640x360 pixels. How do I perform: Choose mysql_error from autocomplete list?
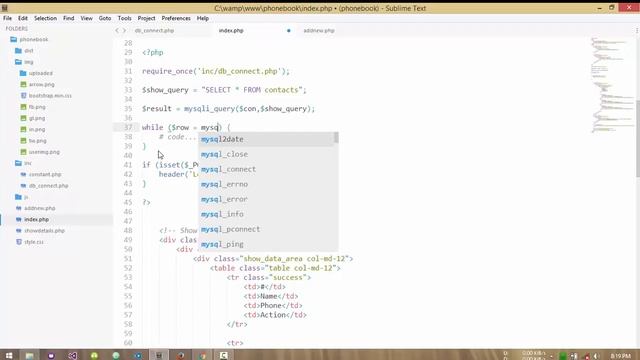coord(268,199)
